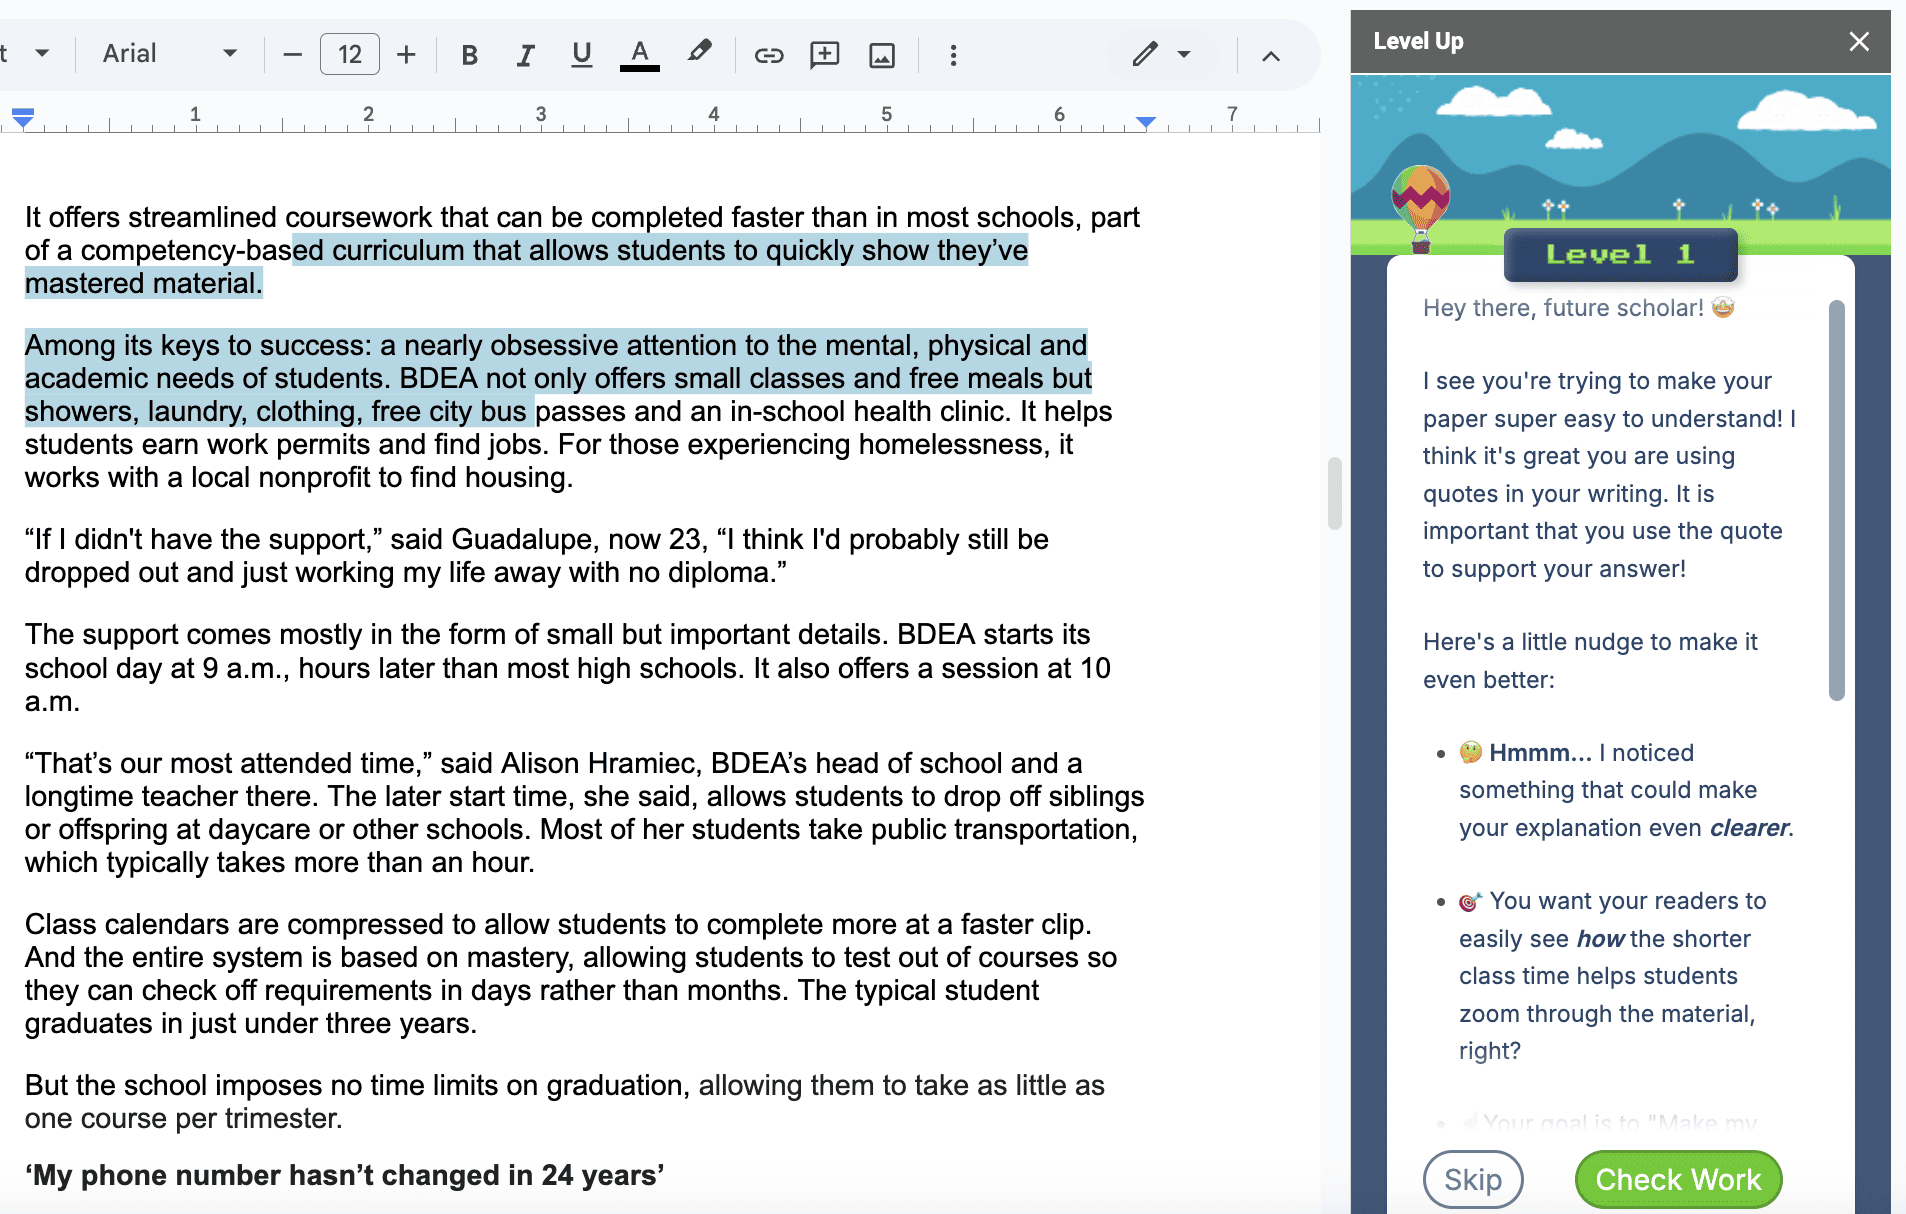
Task: Decrease the font size with minus
Action: [291, 55]
